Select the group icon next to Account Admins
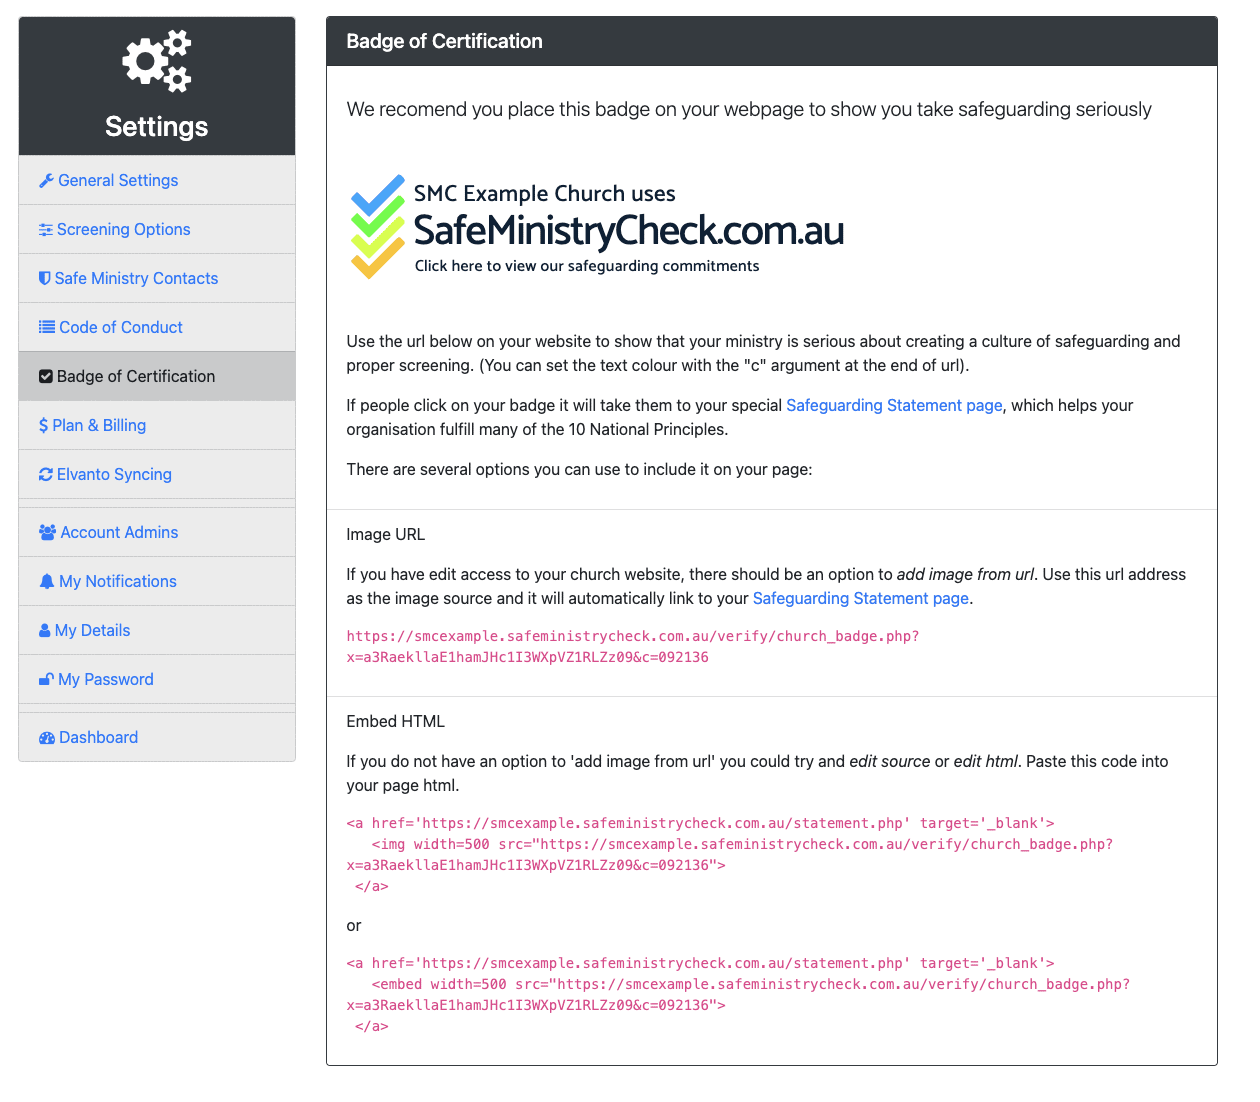Viewport: 1260px width, 1102px height. click(x=47, y=532)
